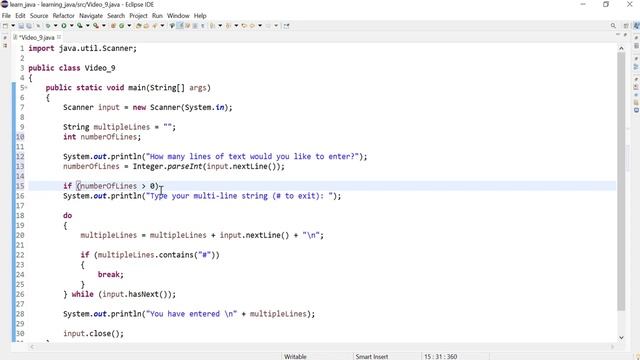Close the Video_9.java tab

click(x=59, y=37)
